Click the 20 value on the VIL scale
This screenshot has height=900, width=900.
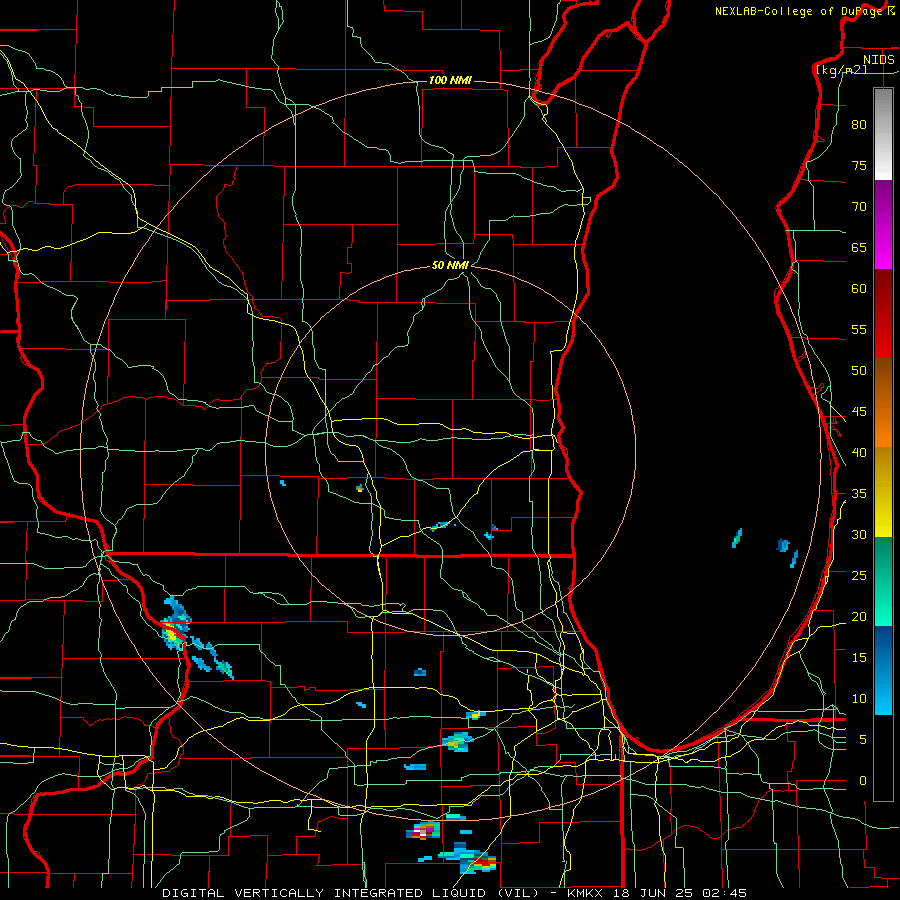pyautogui.click(x=859, y=616)
